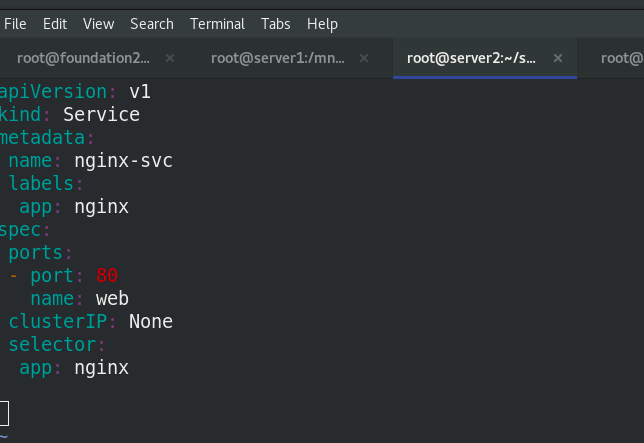Close the root@server1 tab

364,58
